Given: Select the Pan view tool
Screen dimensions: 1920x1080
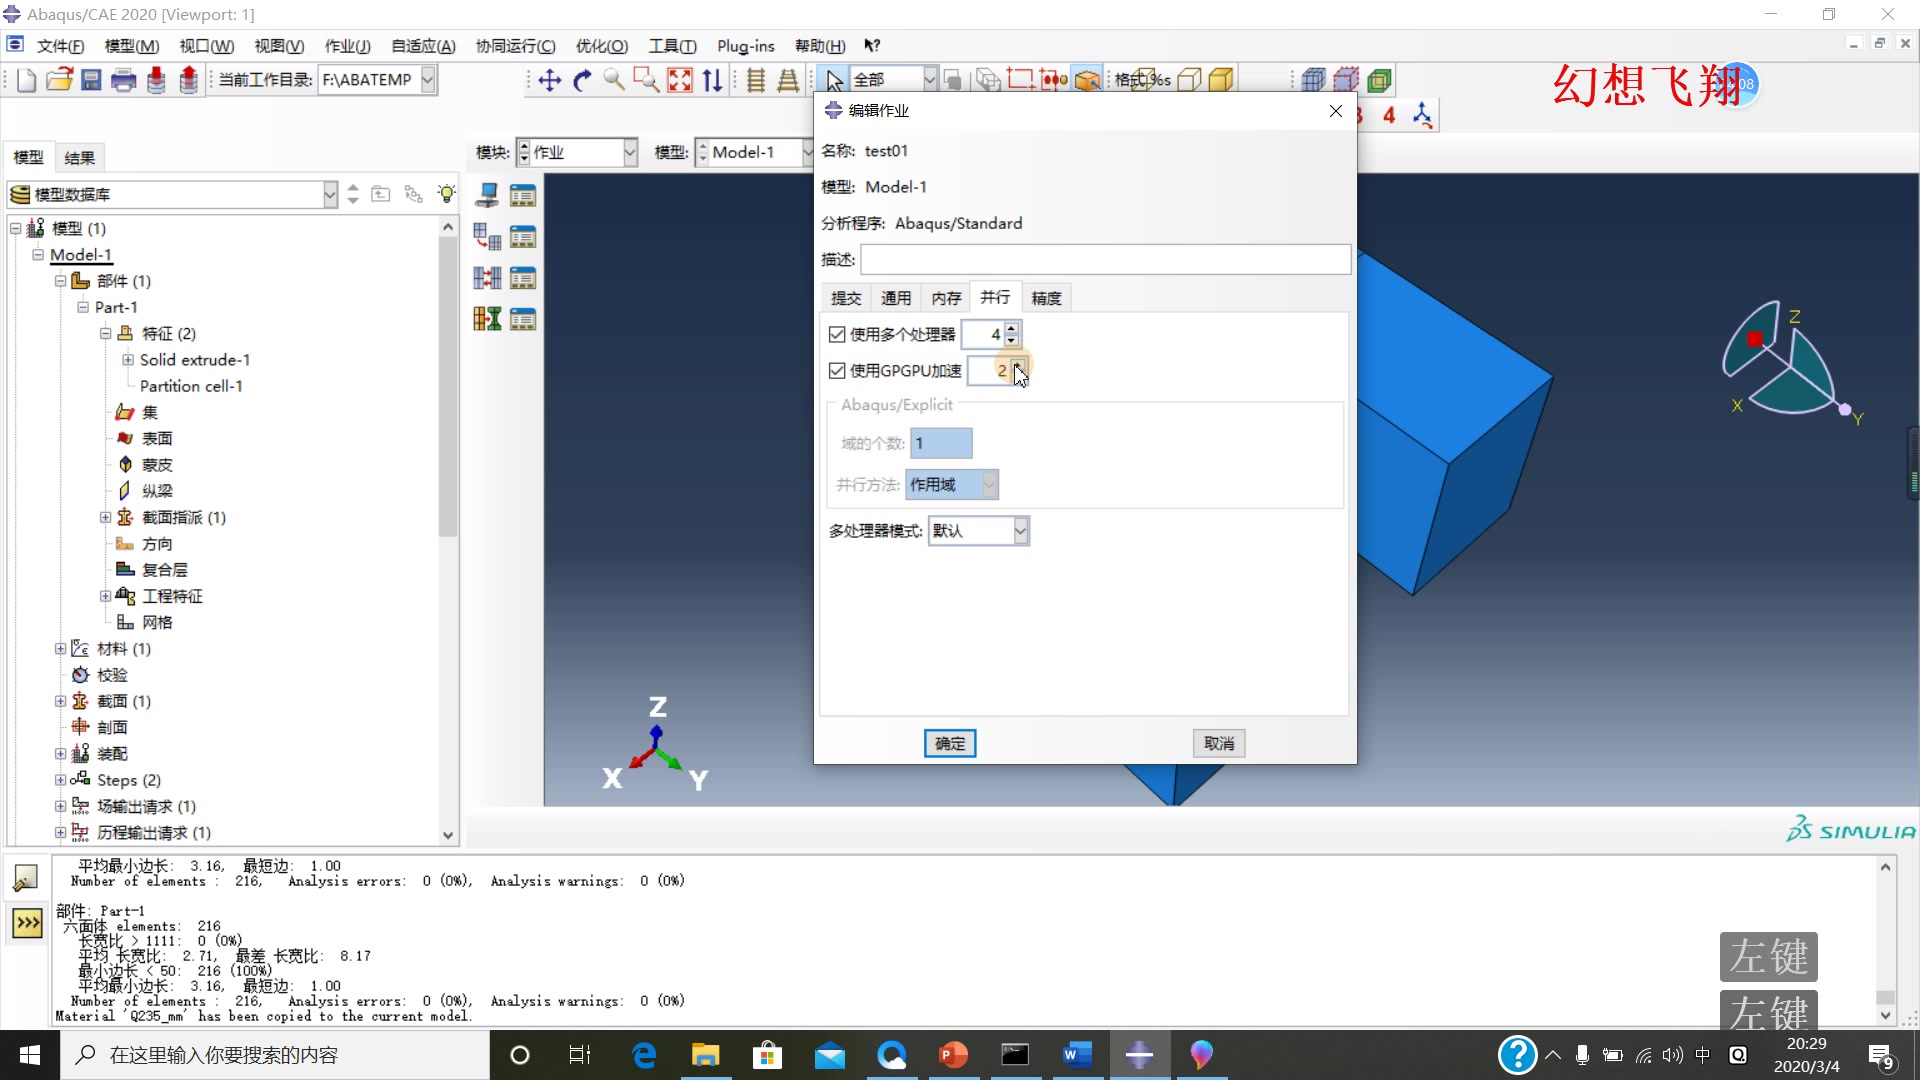Looking at the screenshot, I should (548, 80).
